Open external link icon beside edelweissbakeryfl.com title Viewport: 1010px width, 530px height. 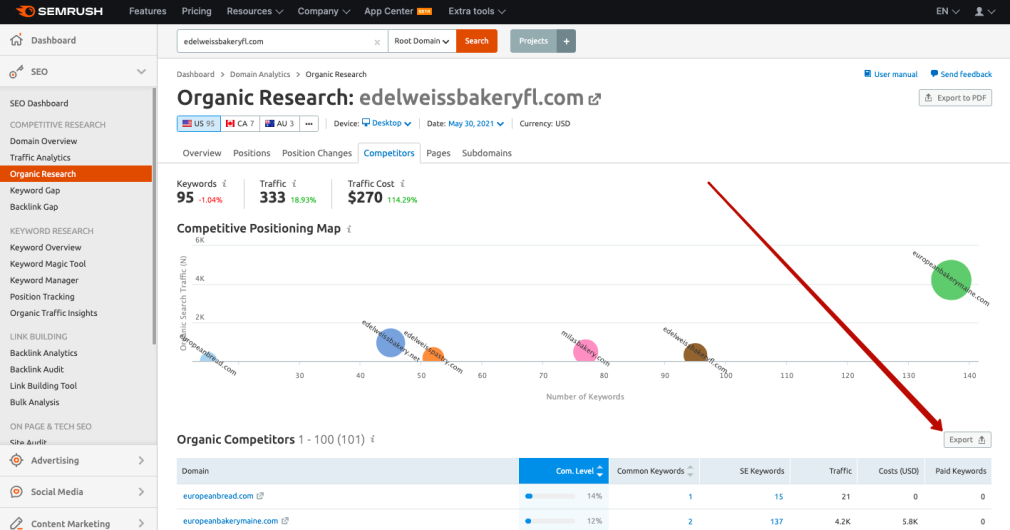[x=595, y=99]
